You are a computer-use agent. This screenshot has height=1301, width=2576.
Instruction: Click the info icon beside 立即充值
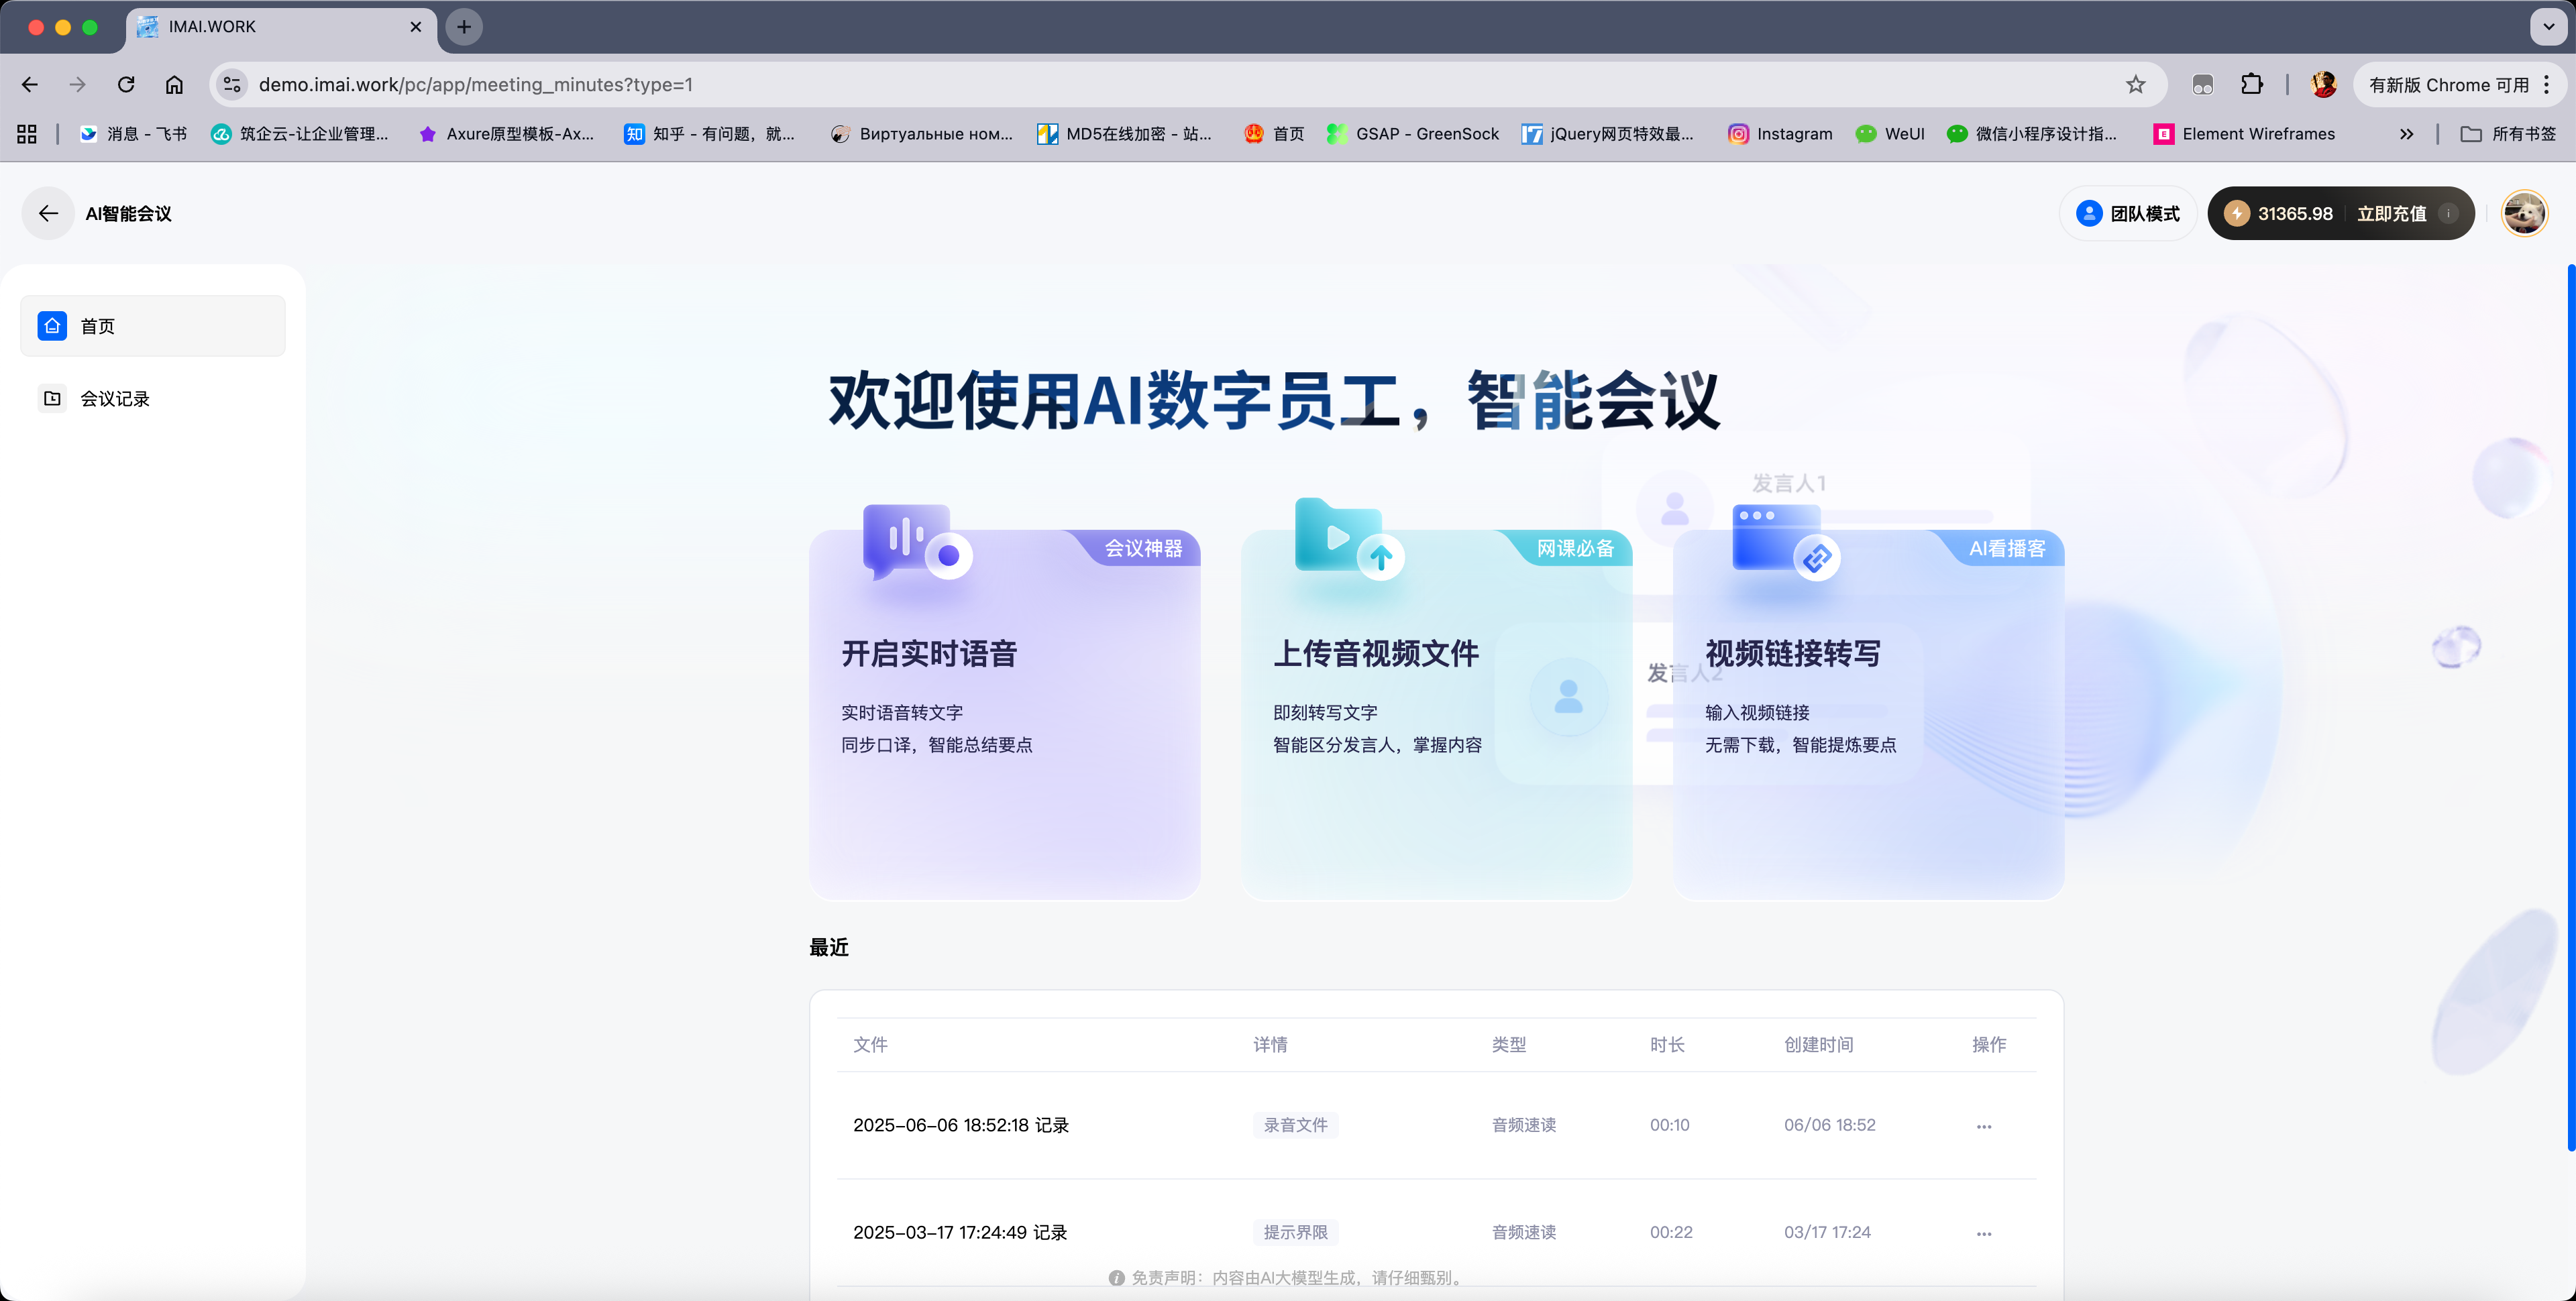click(x=2449, y=213)
